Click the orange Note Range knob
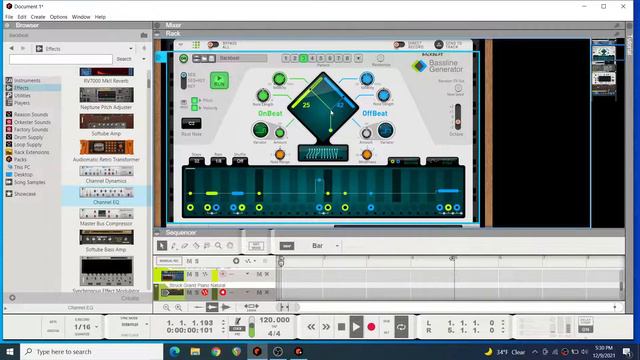Image resolution: width=640 pixels, height=360 pixels. pos(280,155)
